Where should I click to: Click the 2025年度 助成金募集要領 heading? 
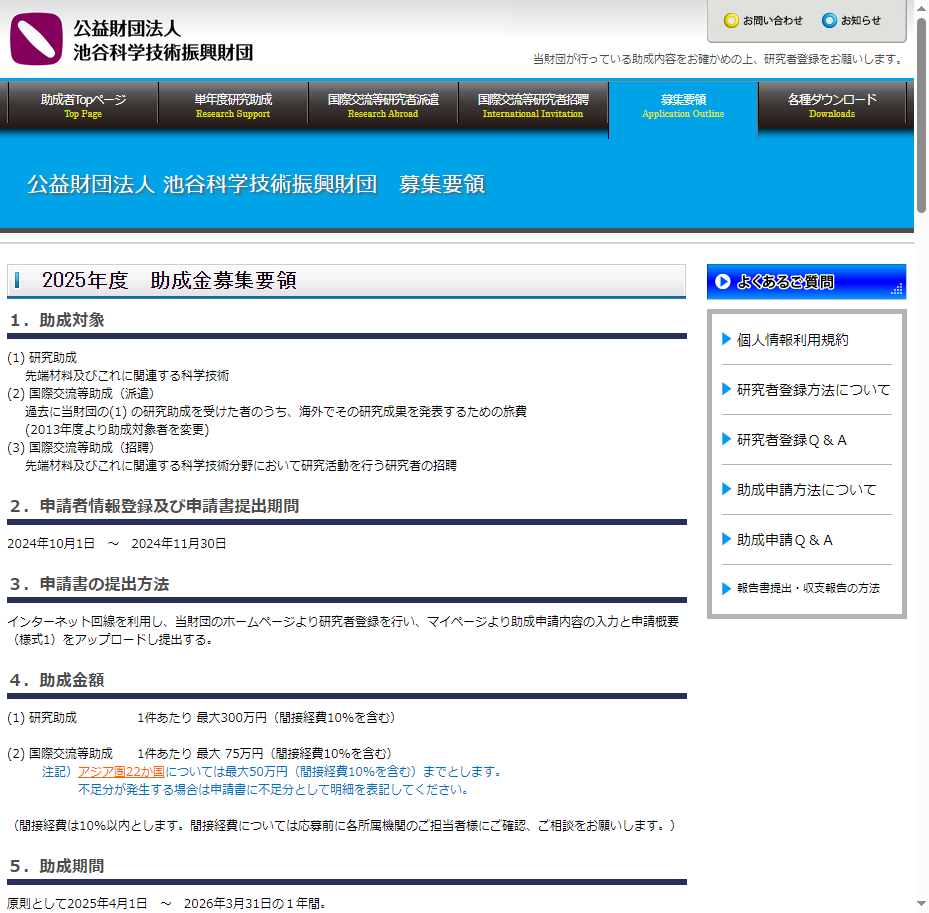pos(169,280)
